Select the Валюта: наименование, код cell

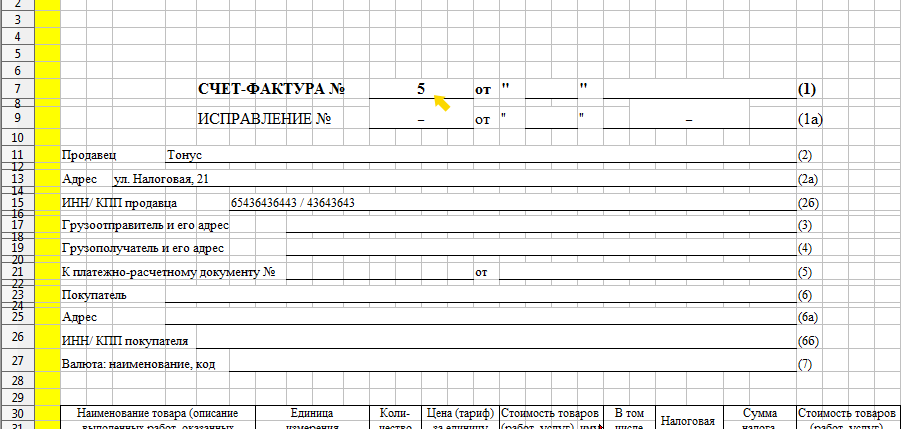click(139, 363)
